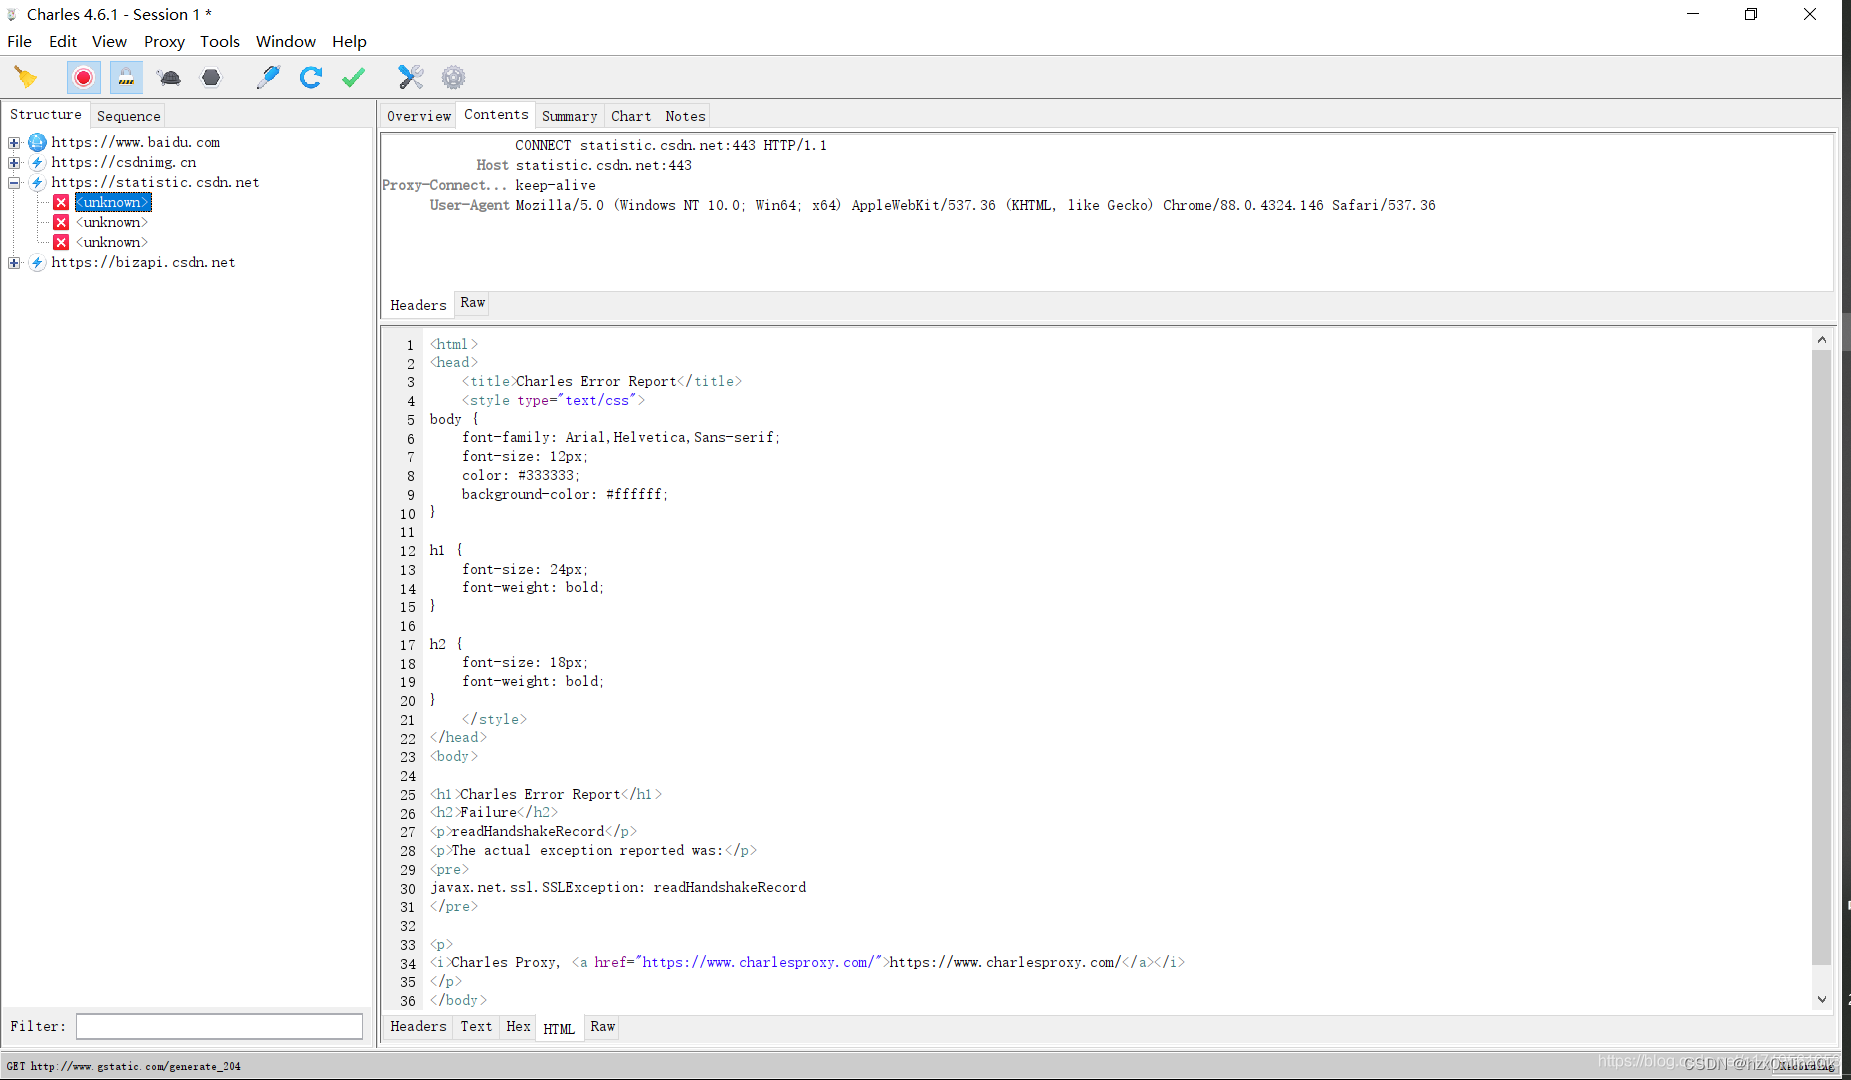Expand the bizapi.csdn.net tree node
The width and height of the screenshot is (1851, 1080).
tap(14, 262)
